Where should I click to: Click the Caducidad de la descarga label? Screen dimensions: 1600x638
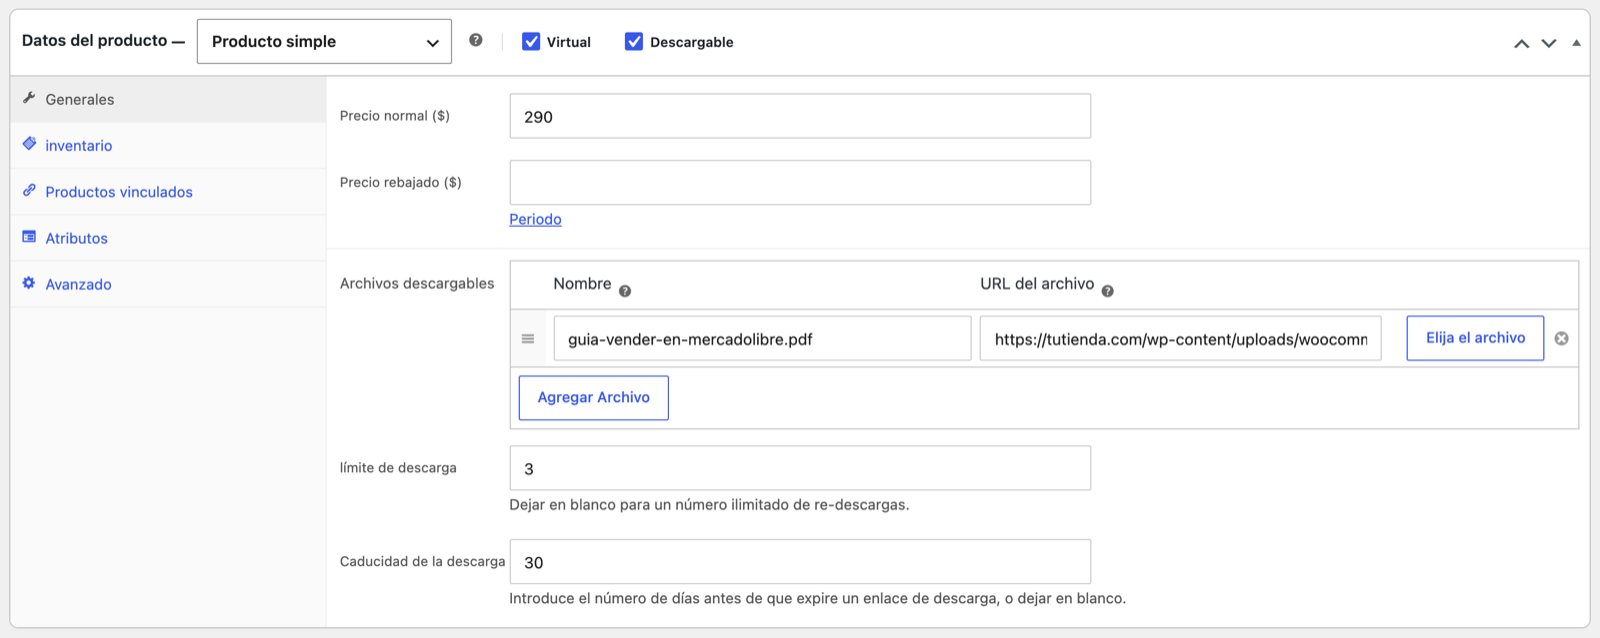pos(422,562)
